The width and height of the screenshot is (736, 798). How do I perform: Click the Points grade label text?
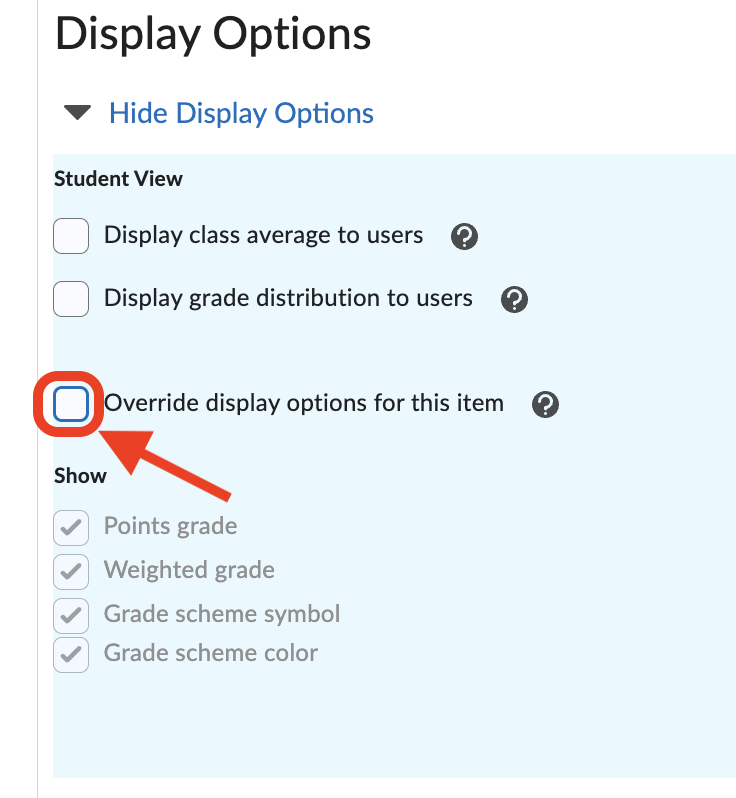click(170, 526)
